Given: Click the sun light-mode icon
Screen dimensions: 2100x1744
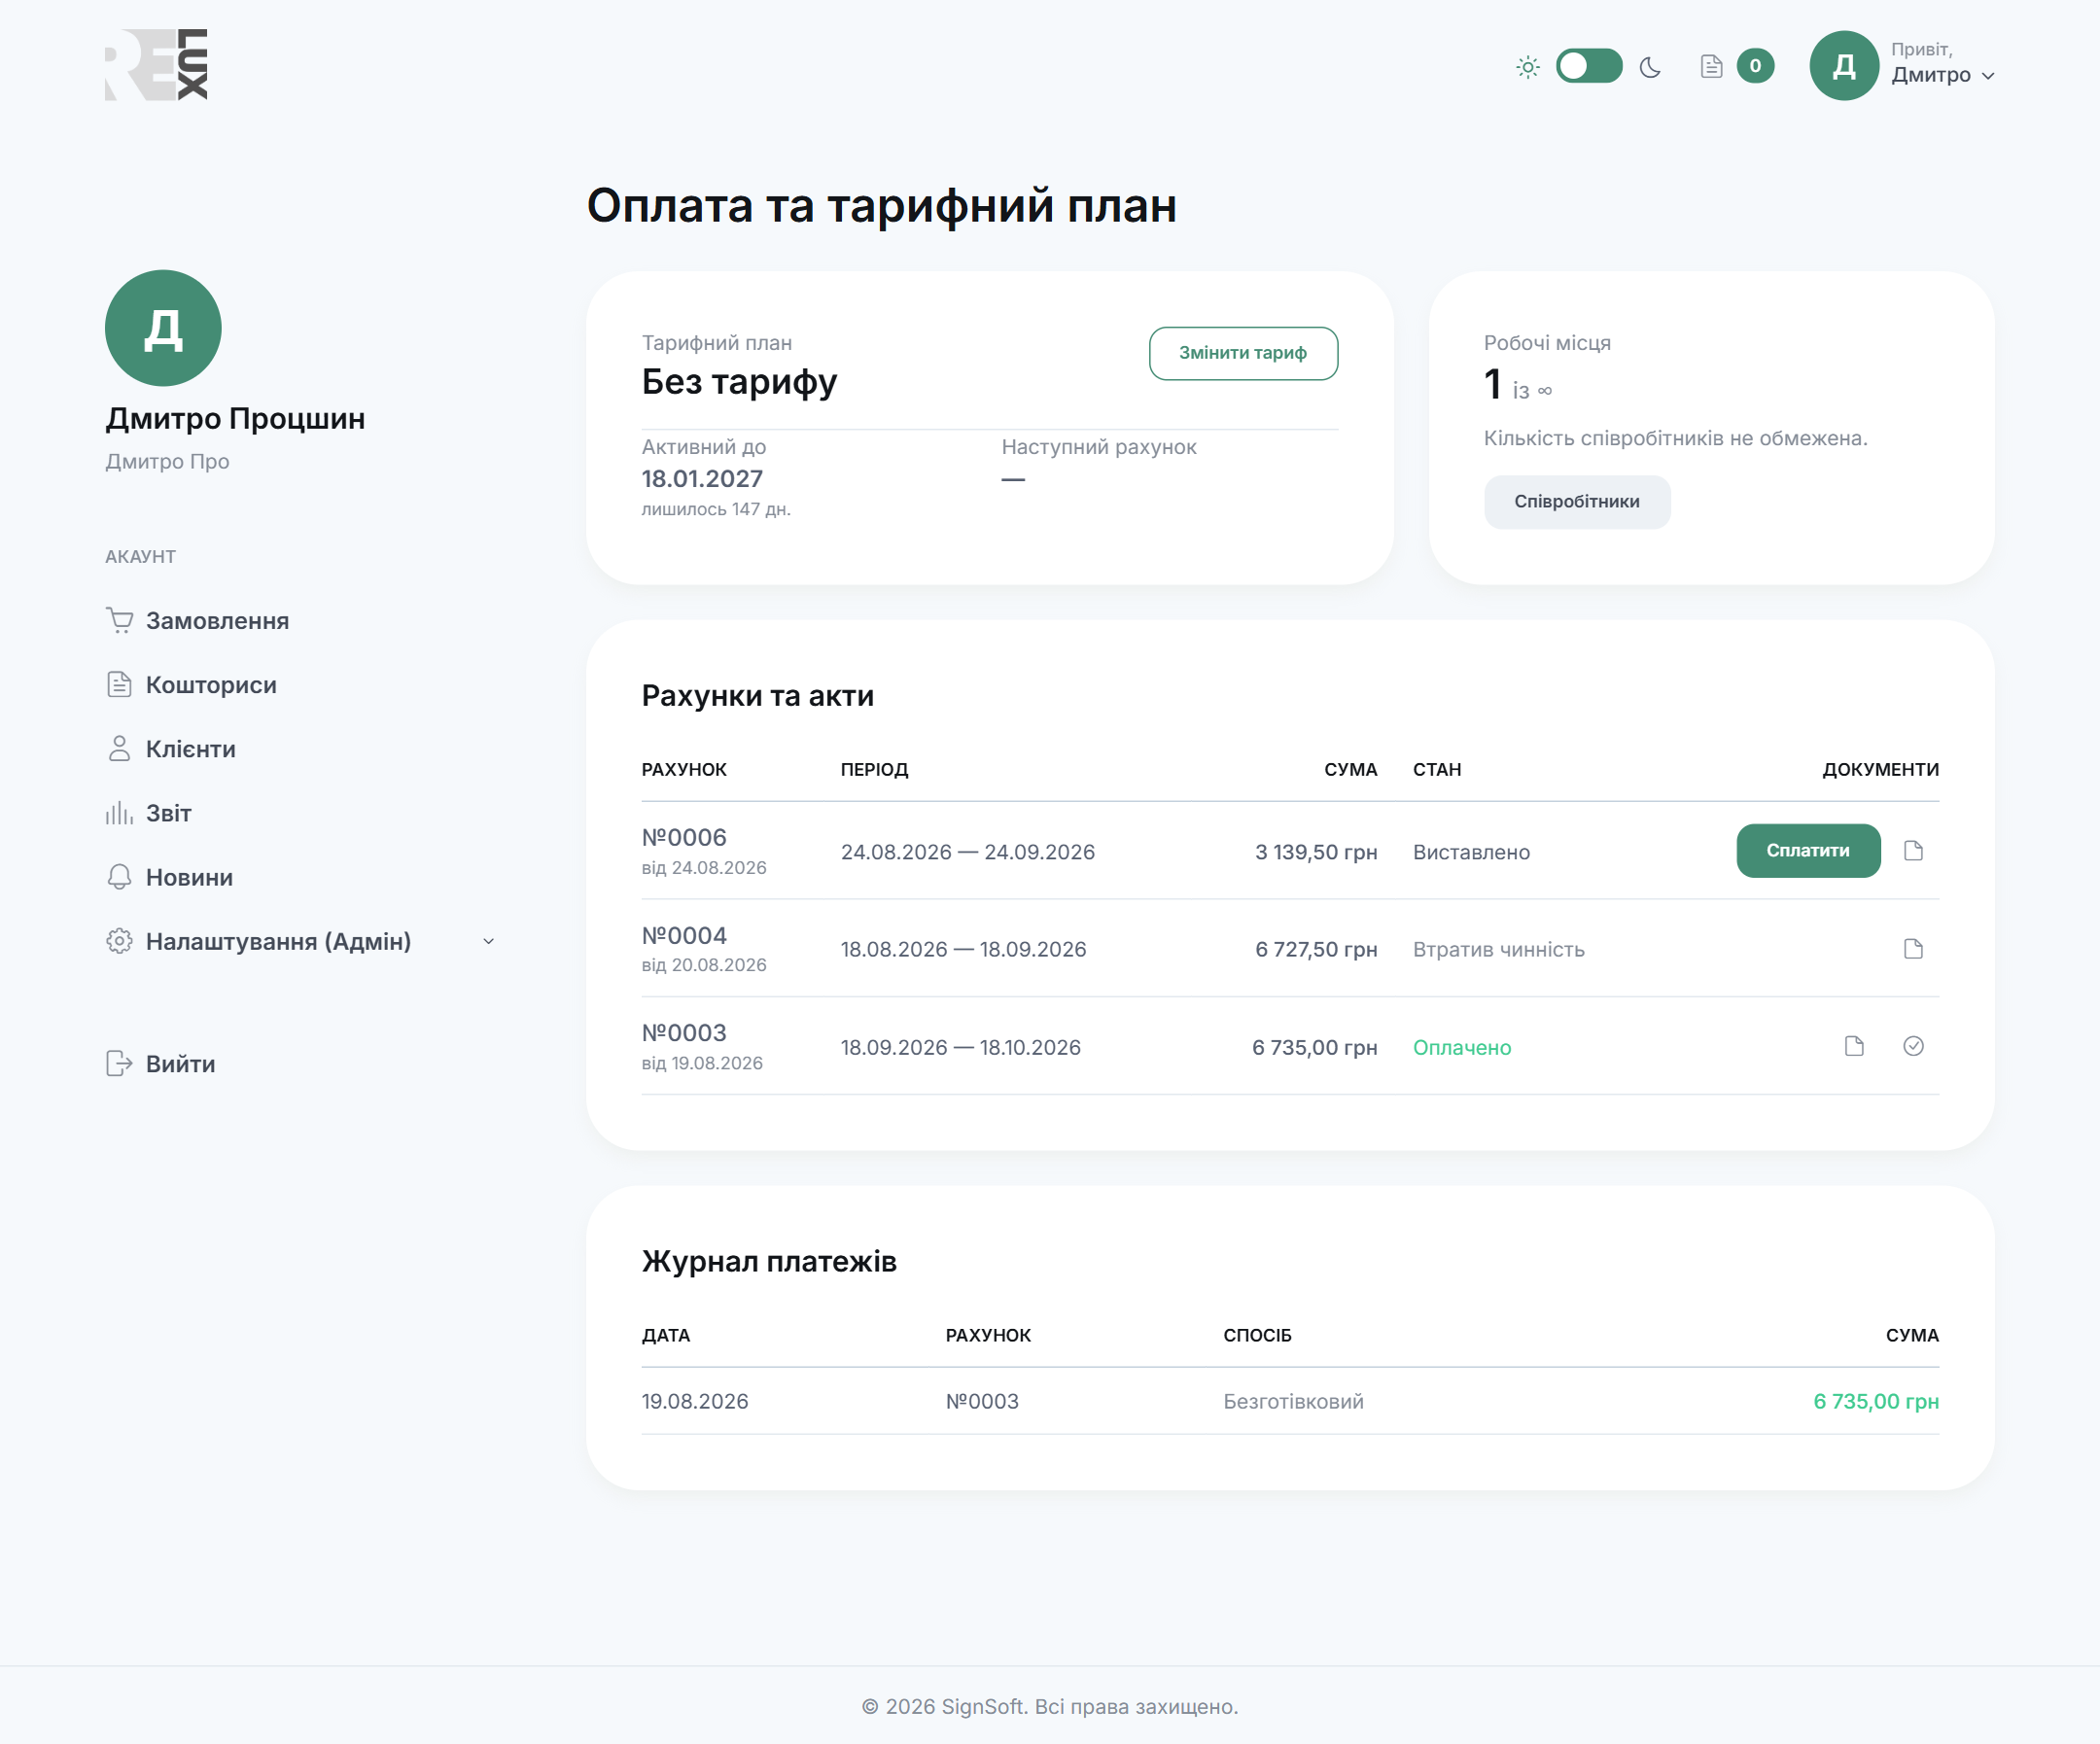Looking at the screenshot, I should click(x=1527, y=67).
